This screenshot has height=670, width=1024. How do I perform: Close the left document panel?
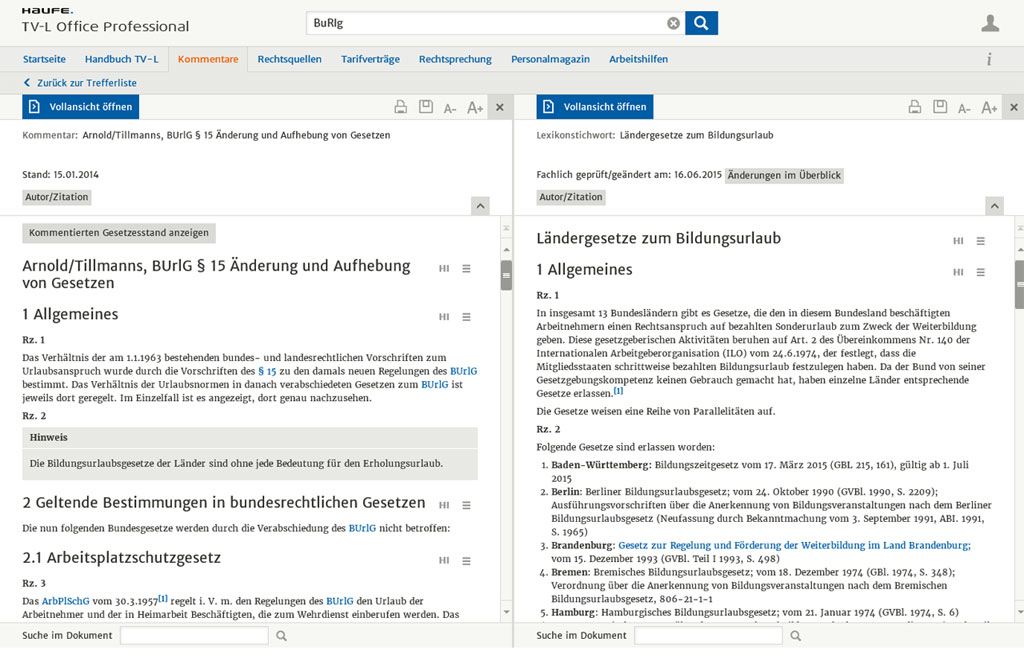coord(500,107)
